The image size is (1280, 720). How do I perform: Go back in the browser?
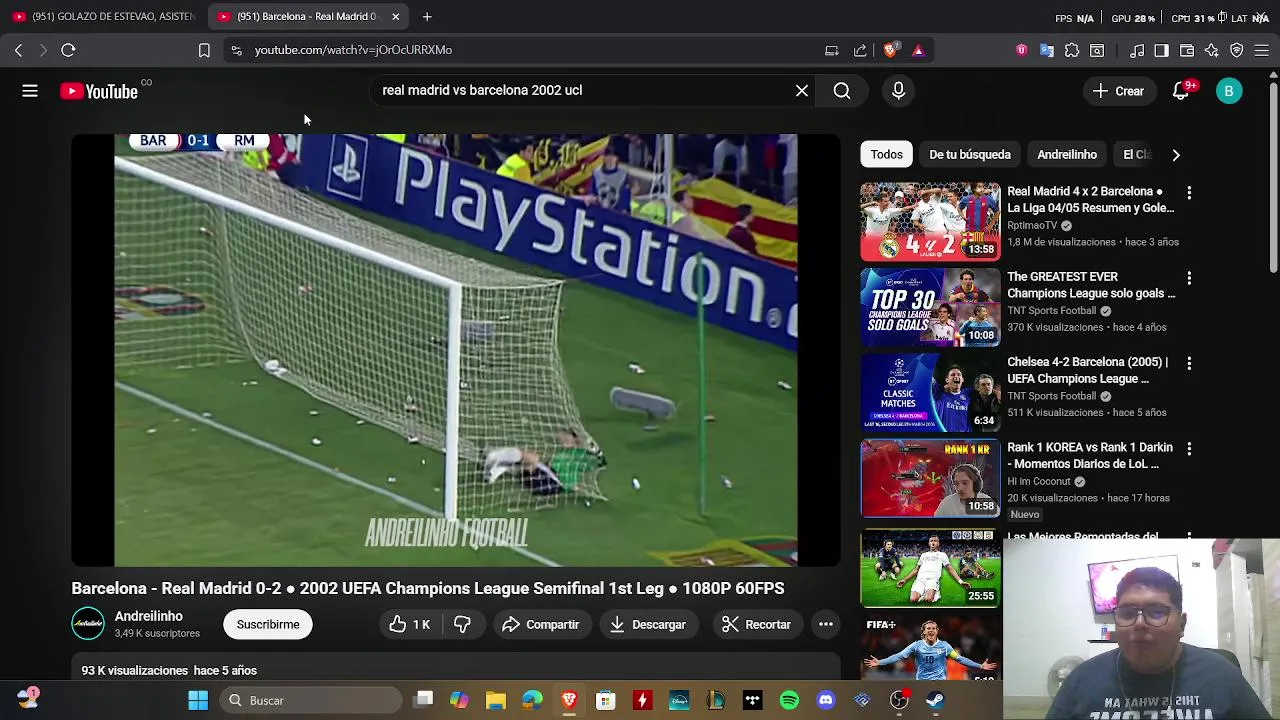pos(18,50)
